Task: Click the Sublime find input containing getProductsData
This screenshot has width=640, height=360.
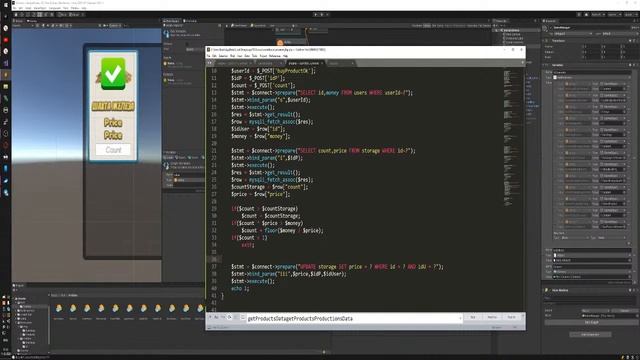Action: click(x=353, y=318)
